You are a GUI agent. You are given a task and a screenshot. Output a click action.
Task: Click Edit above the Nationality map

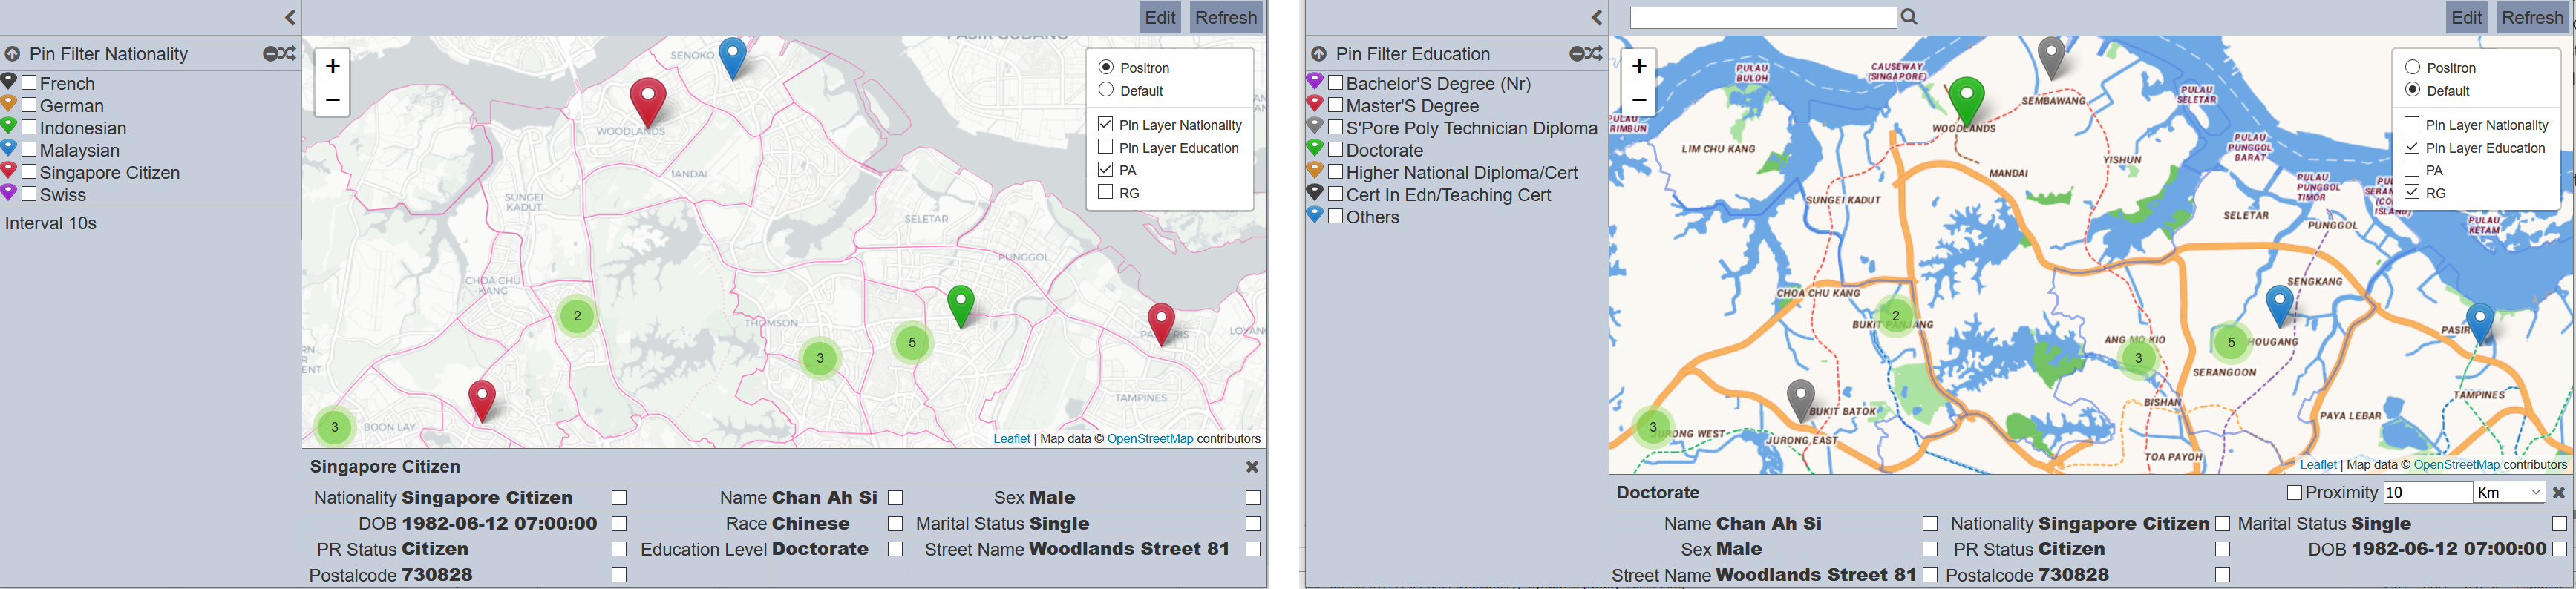[x=1160, y=17]
